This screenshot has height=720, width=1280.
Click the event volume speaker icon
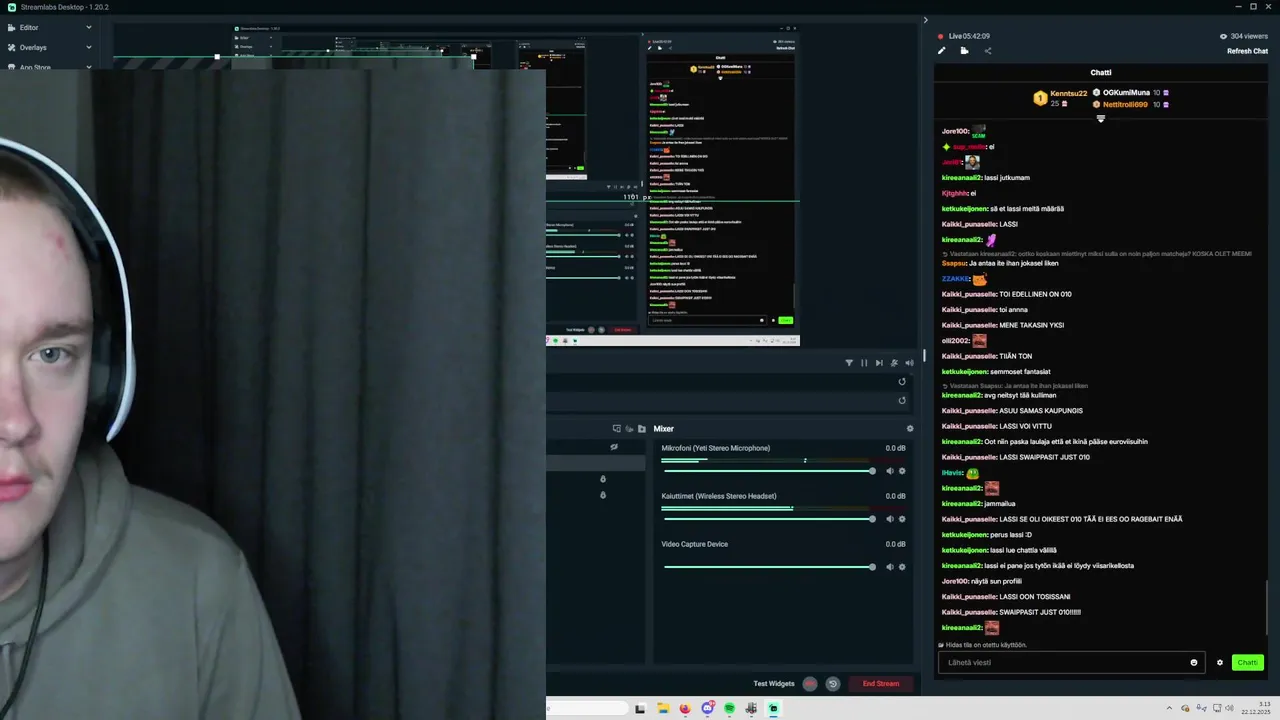[909, 363]
